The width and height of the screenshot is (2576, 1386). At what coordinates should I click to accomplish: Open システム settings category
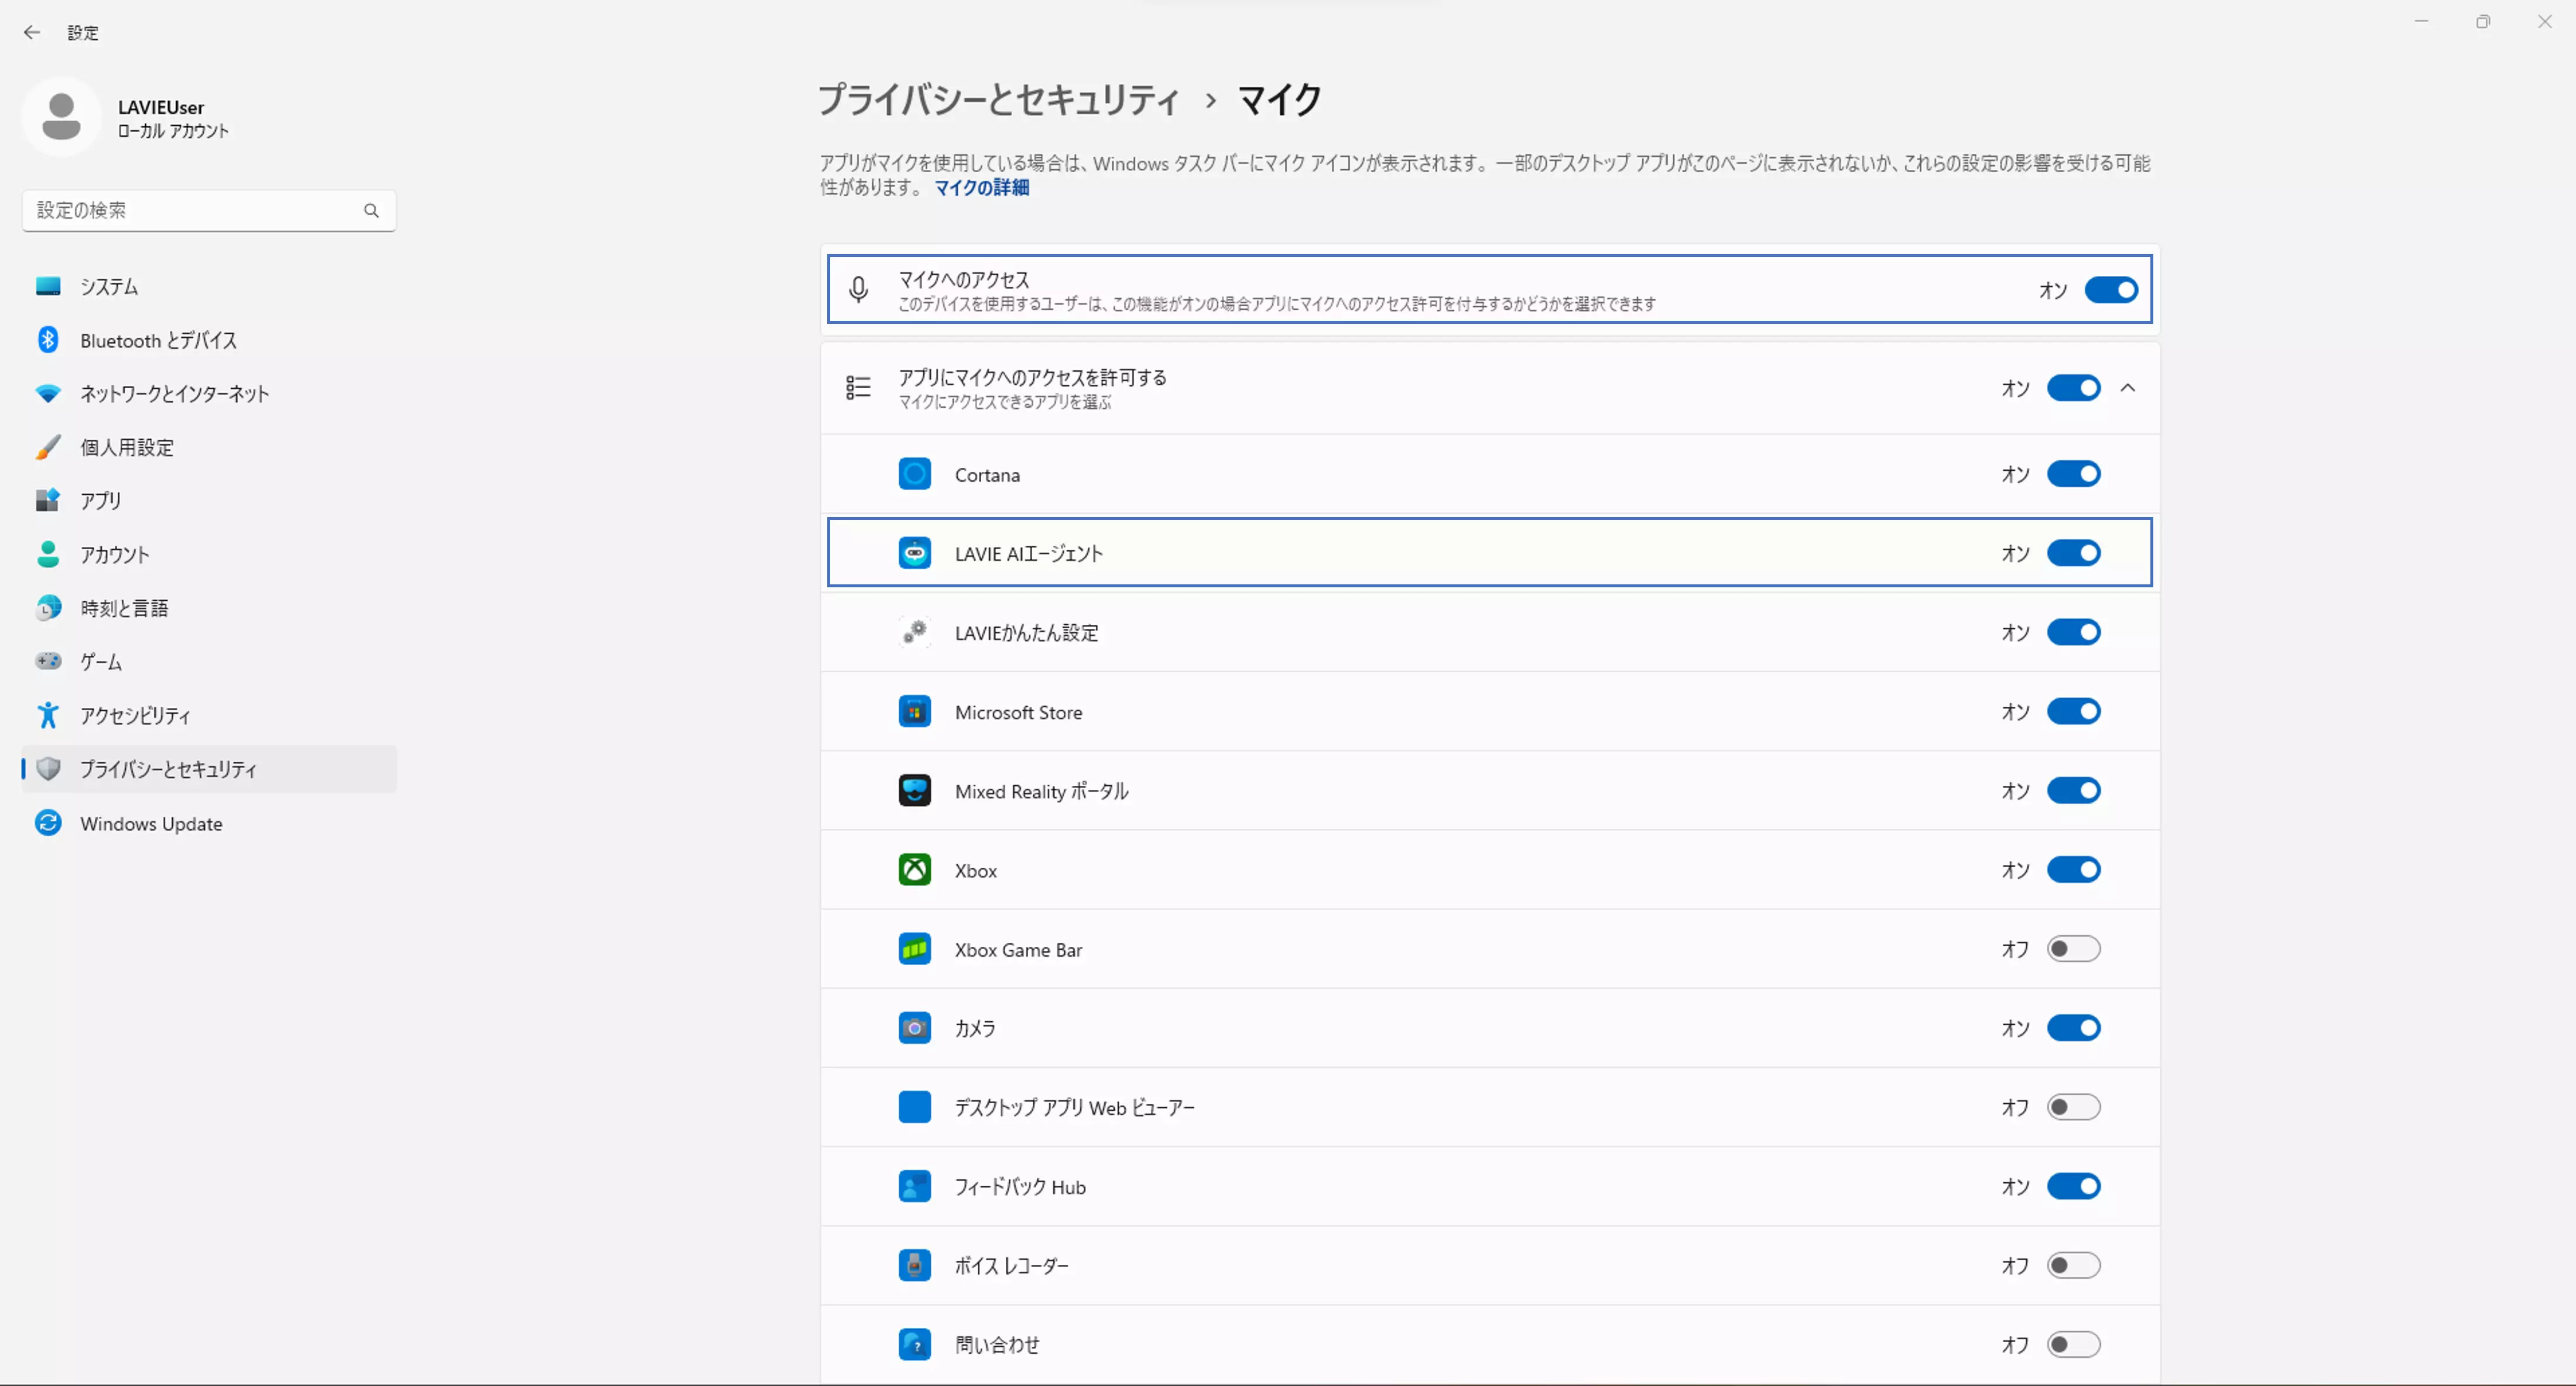tap(209, 286)
